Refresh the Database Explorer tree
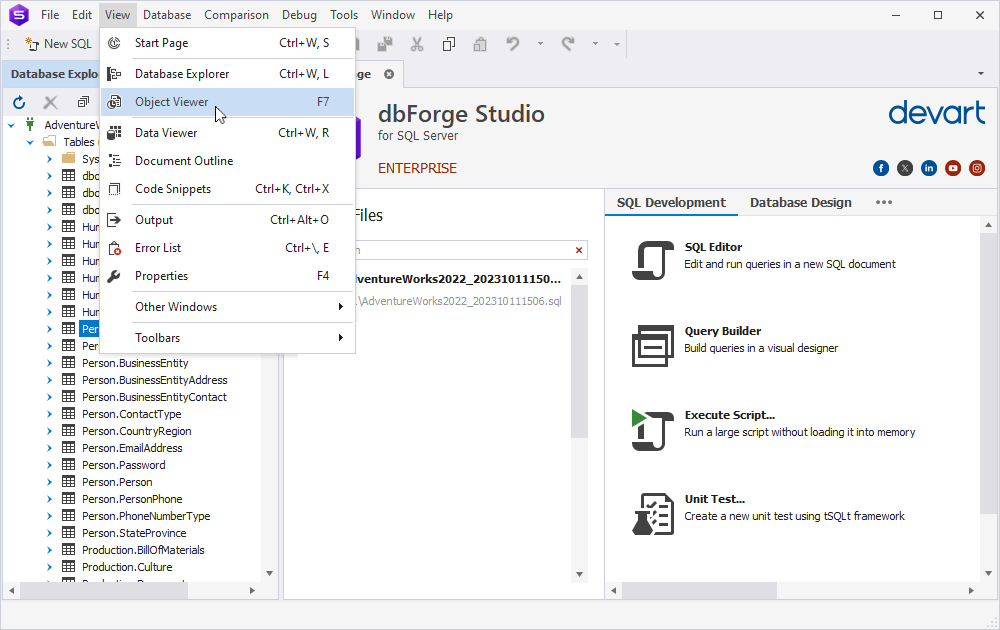Screen dimensions: 1000x630 coord(19,102)
